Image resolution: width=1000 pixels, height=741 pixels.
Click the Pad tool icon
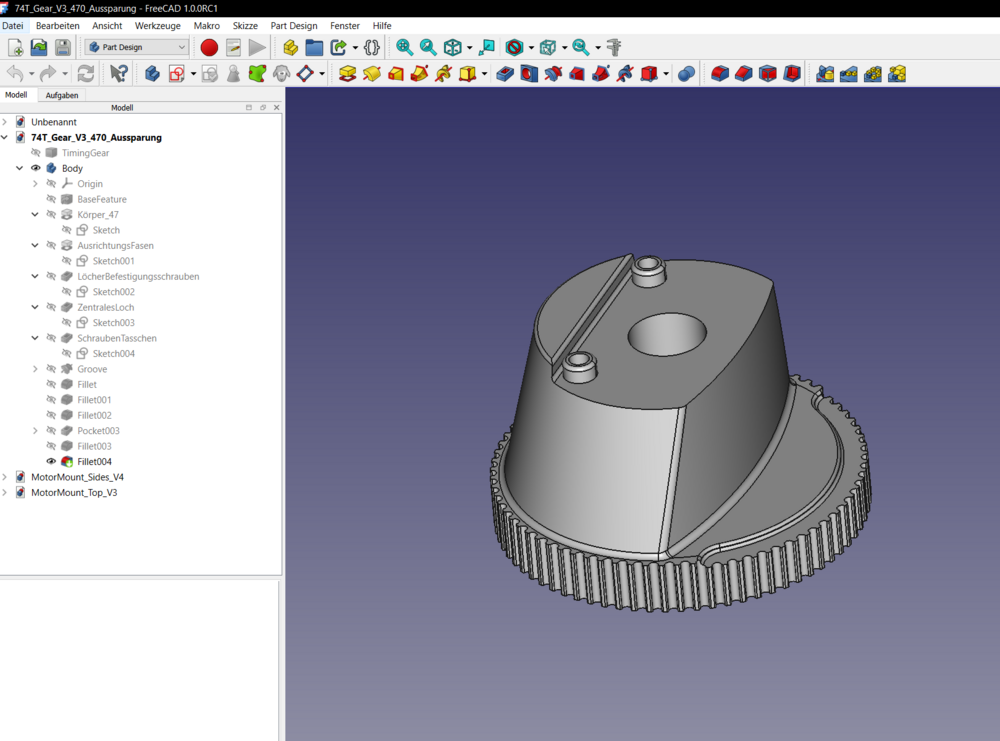pyautogui.click(x=347, y=74)
